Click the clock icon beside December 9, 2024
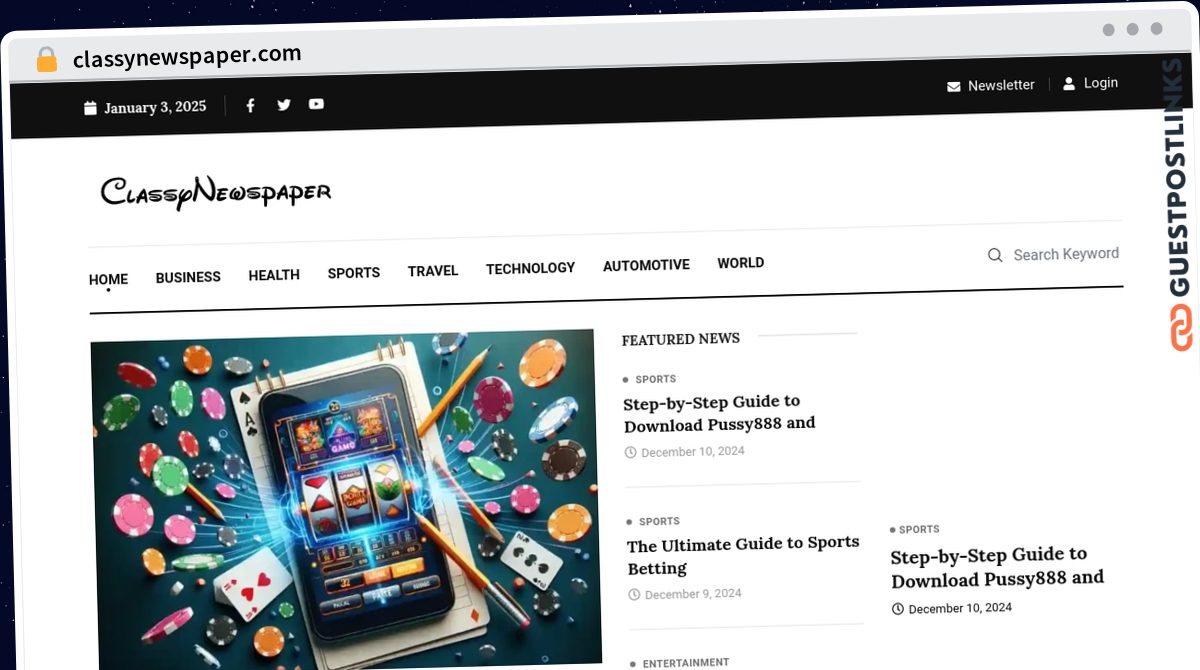Viewport: 1200px width, 670px height. (x=633, y=595)
